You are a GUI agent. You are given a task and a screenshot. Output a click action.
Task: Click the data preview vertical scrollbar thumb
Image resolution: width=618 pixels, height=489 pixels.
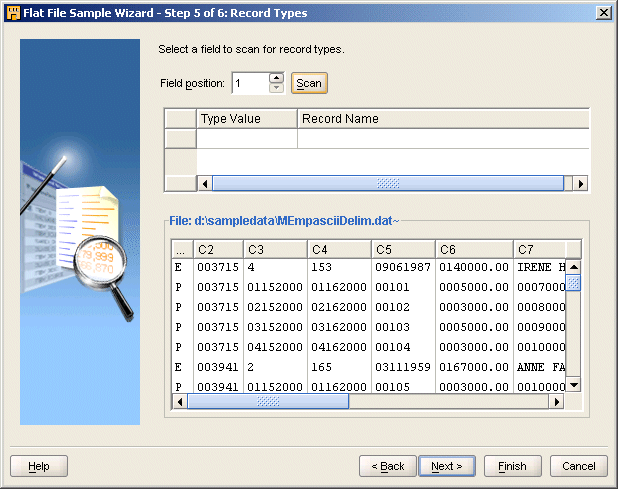click(x=574, y=283)
